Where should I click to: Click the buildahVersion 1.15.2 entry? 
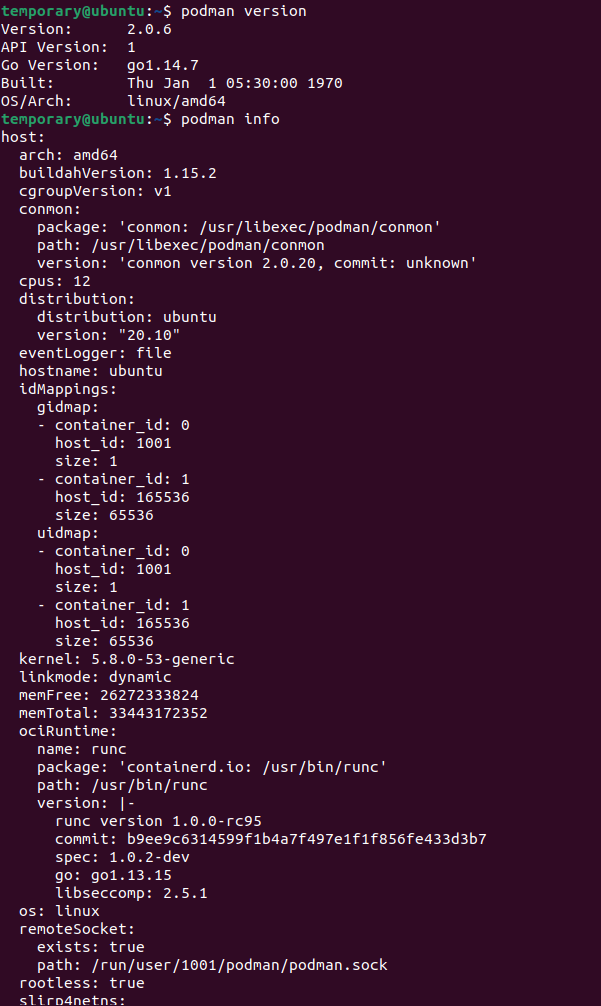click(x=117, y=173)
